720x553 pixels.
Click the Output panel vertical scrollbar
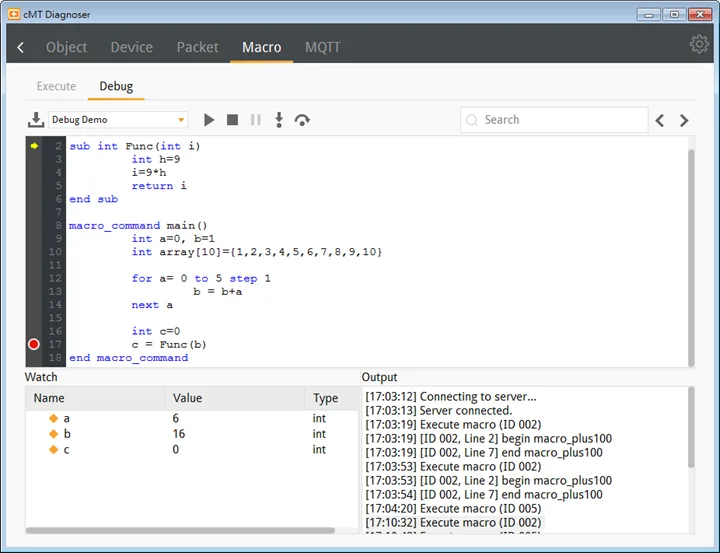click(691, 428)
